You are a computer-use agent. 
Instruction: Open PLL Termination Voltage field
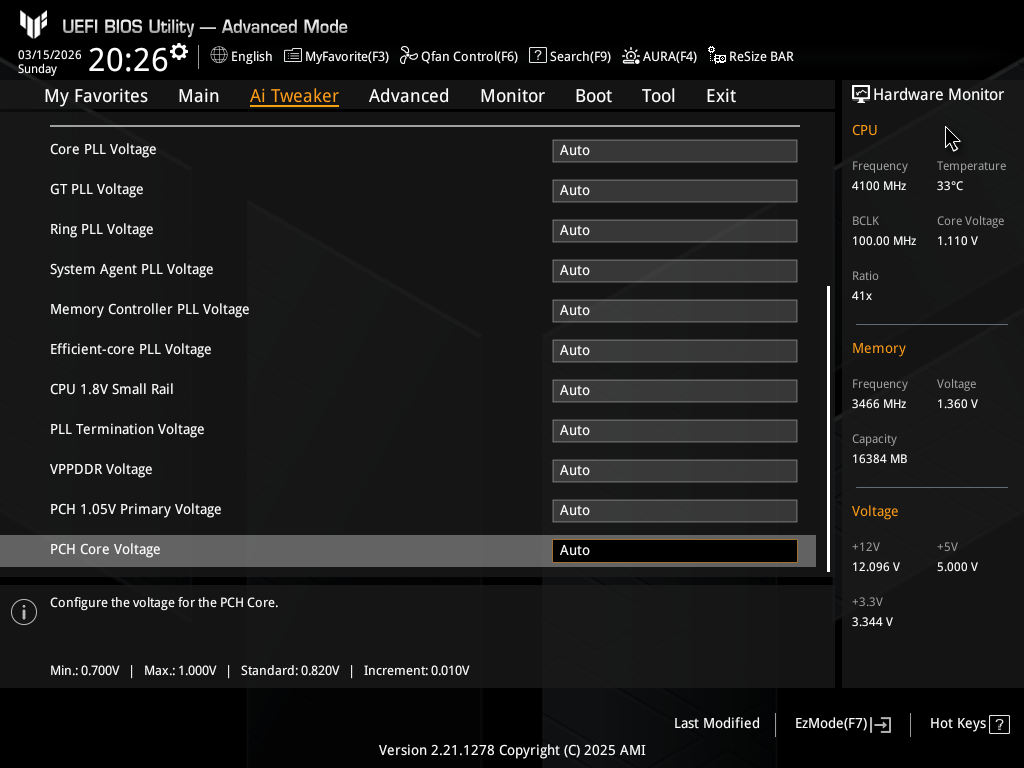pyautogui.click(x=675, y=431)
